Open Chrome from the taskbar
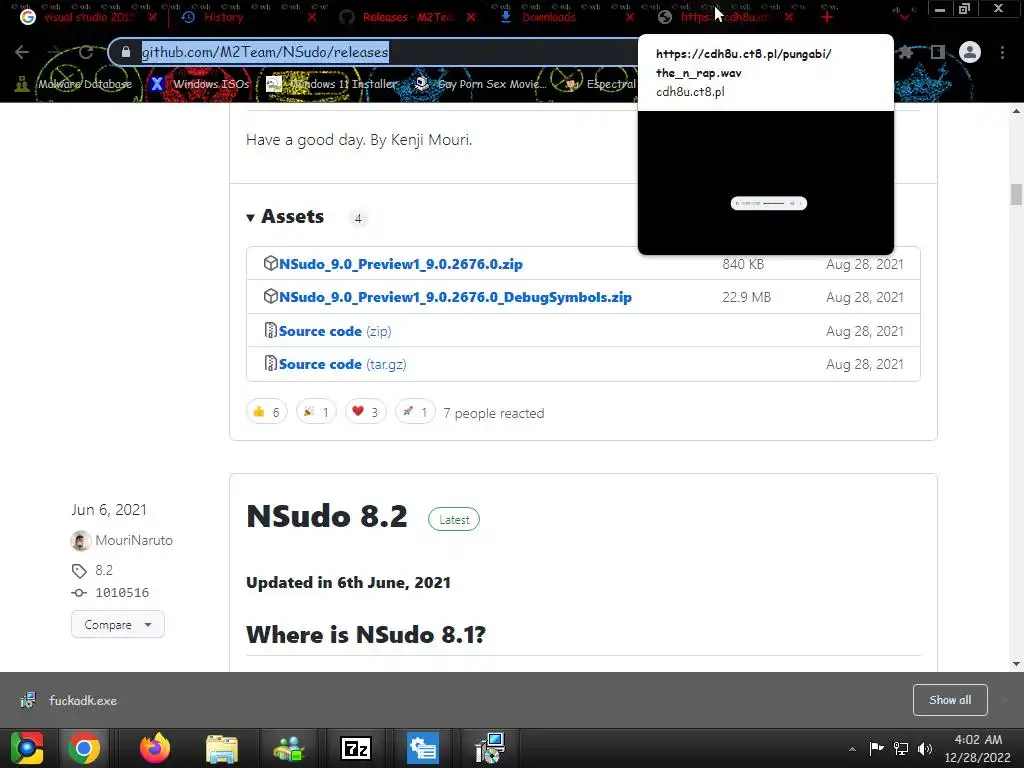The width and height of the screenshot is (1024, 768). click(84, 748)
